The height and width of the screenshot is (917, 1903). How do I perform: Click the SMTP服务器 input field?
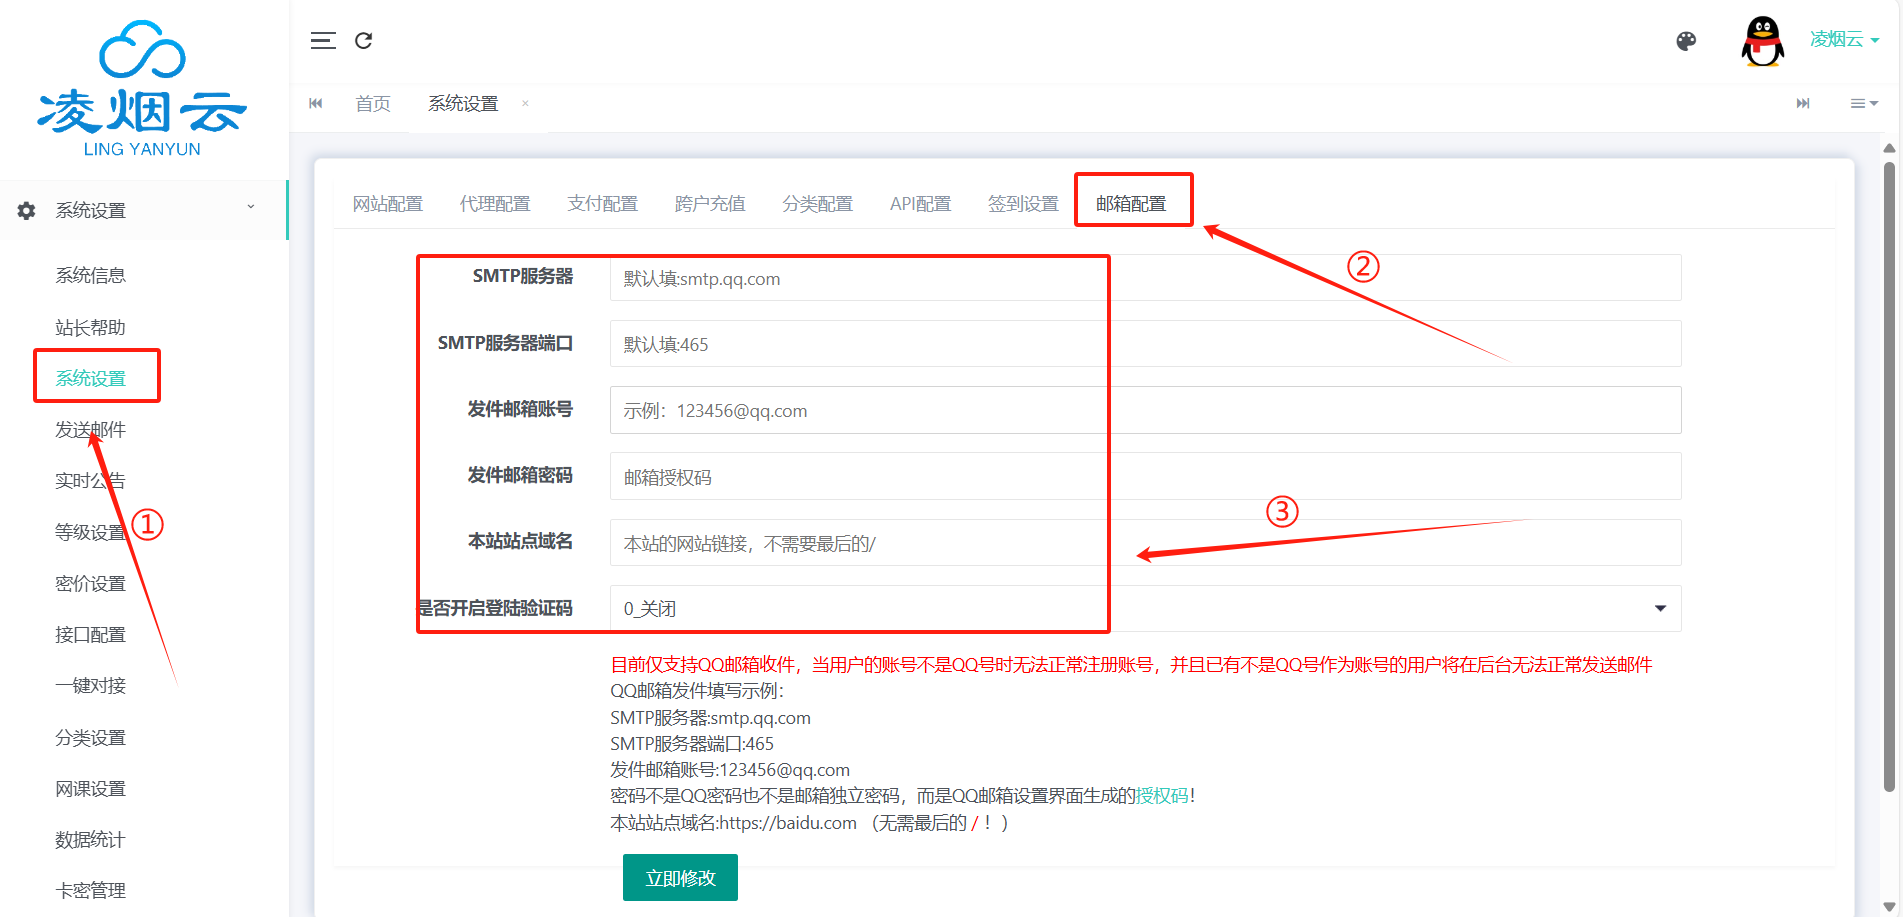(x=1145, y=278)
